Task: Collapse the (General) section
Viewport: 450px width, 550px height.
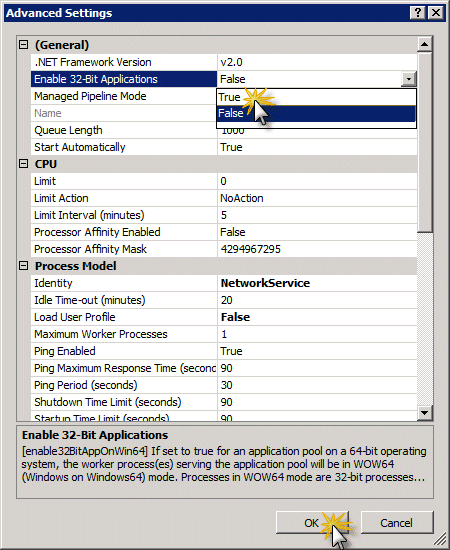Action: pos(23,45)
